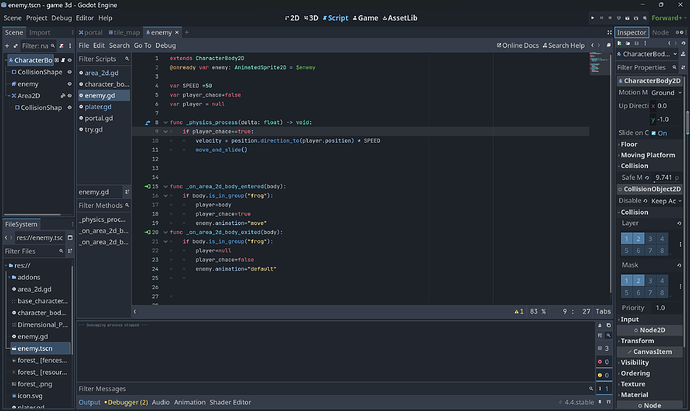The height and width of the screenshot is (411, 690).
Task: Click the Safe Margin value field
Action: tap(664, 177)
